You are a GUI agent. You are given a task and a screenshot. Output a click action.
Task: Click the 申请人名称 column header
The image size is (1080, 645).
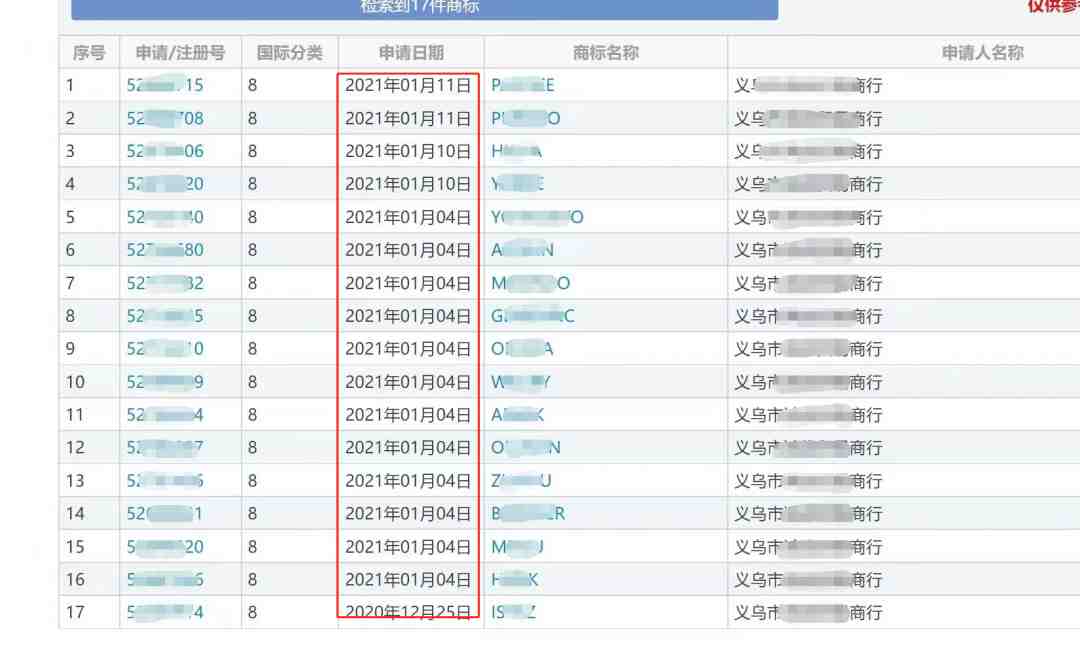[x=983, y=53]
